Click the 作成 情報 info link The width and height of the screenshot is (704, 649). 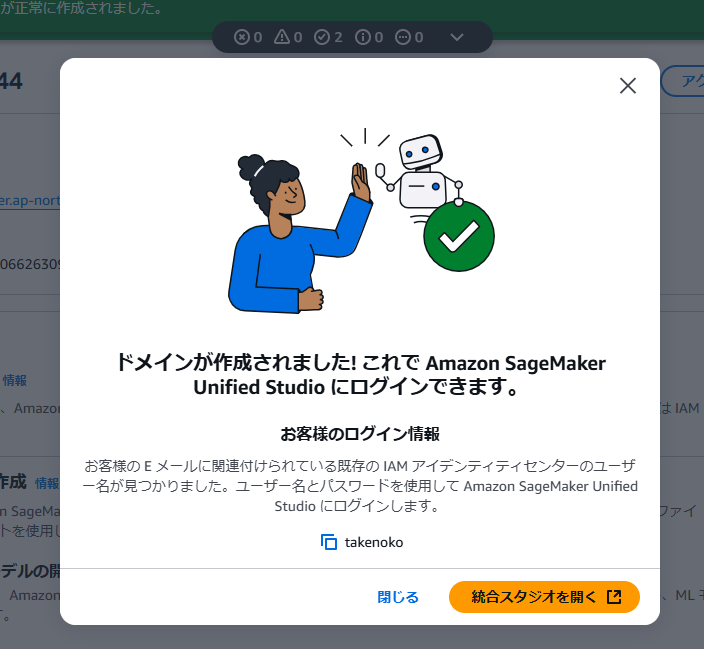pyautogui.click(x=47, y=483)
